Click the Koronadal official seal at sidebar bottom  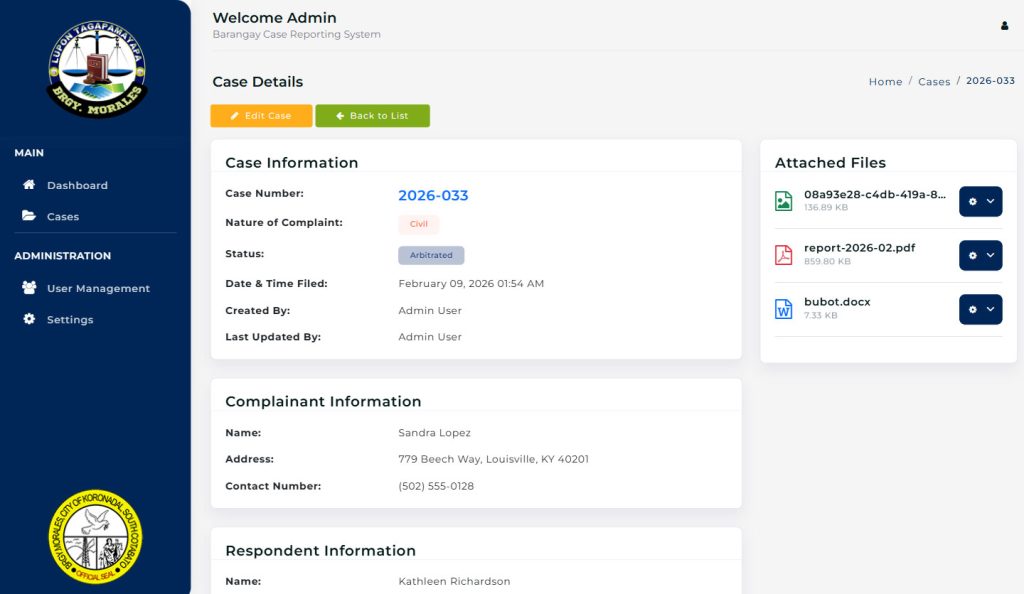click(x=96, y=537)
